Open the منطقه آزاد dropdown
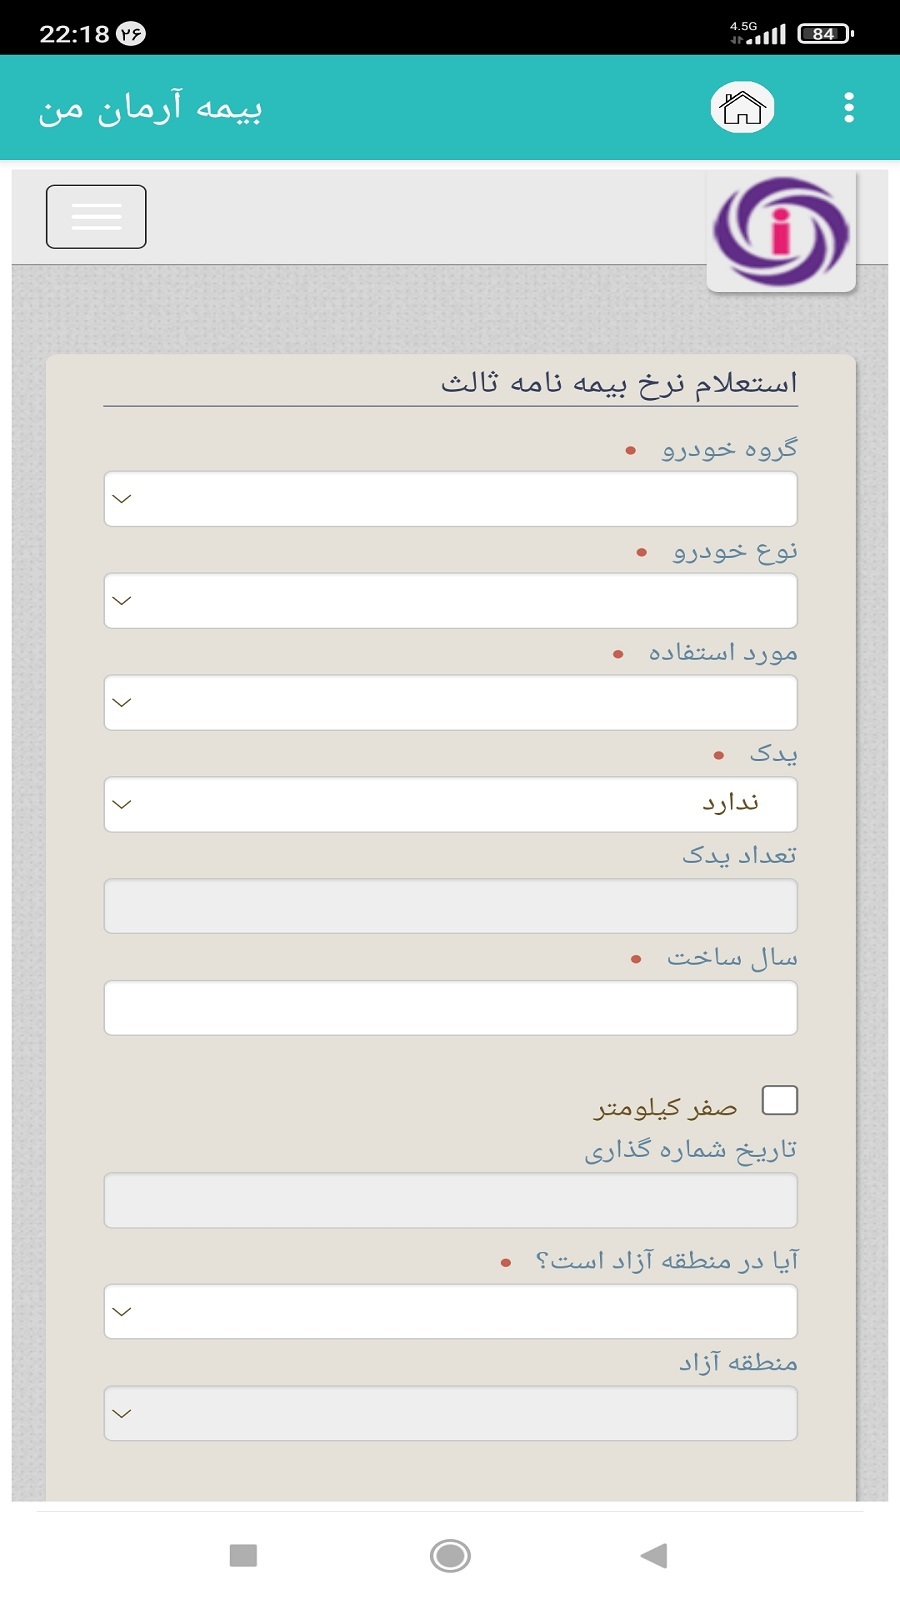Viewport: 900px width, 1600px height. click(450, 1413)
